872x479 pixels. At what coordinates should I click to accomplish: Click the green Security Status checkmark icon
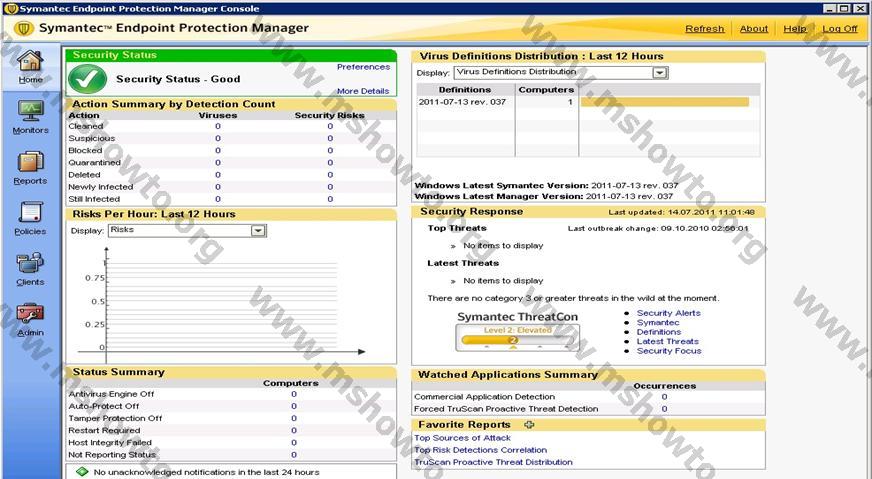tap(87, 79)
